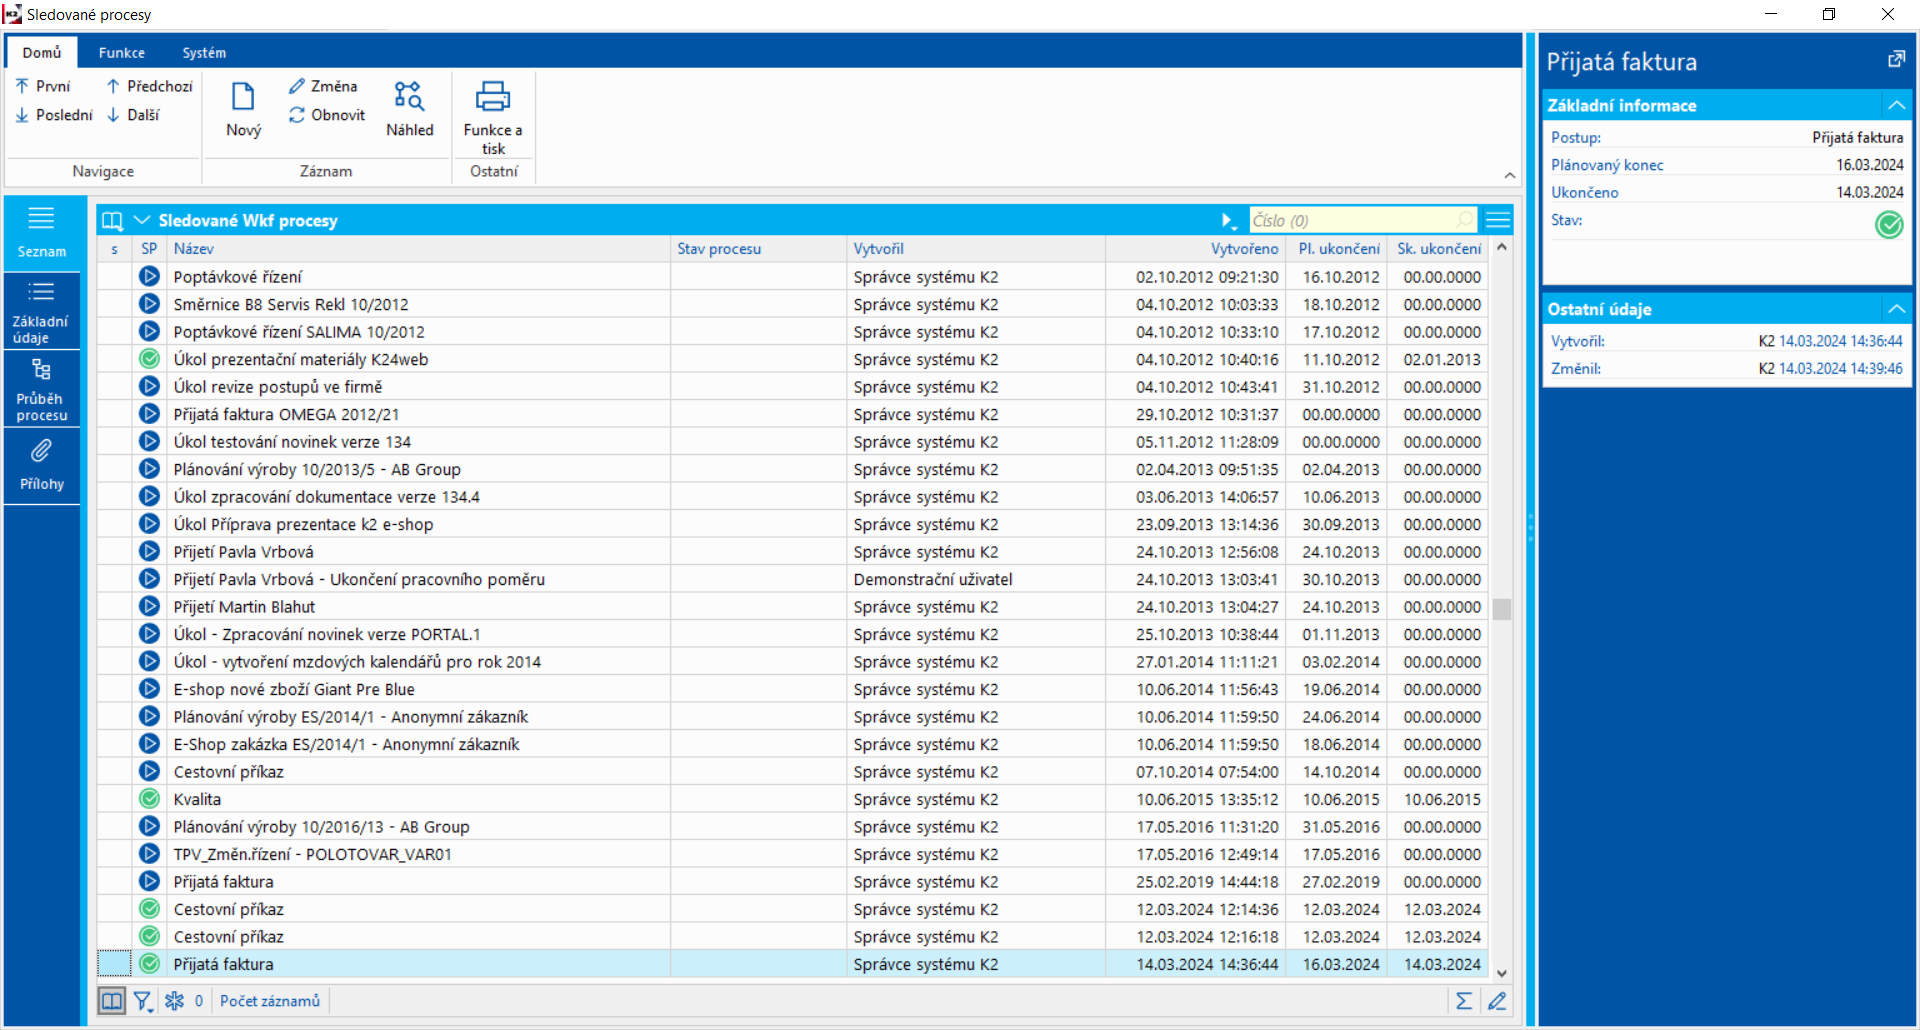This screenshot has width=1920, height=1030.
Task: Collapse the Základní informace section
Action: [1895, 105]
